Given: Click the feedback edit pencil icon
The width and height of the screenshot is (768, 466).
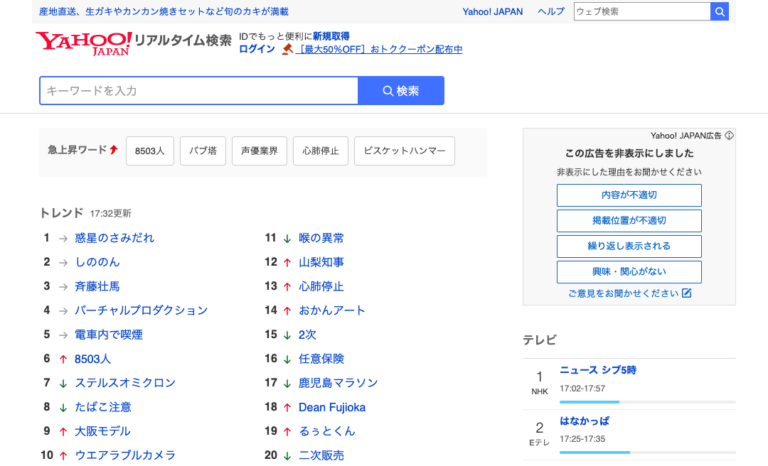Looking at the screenshot, I should 687,293.
